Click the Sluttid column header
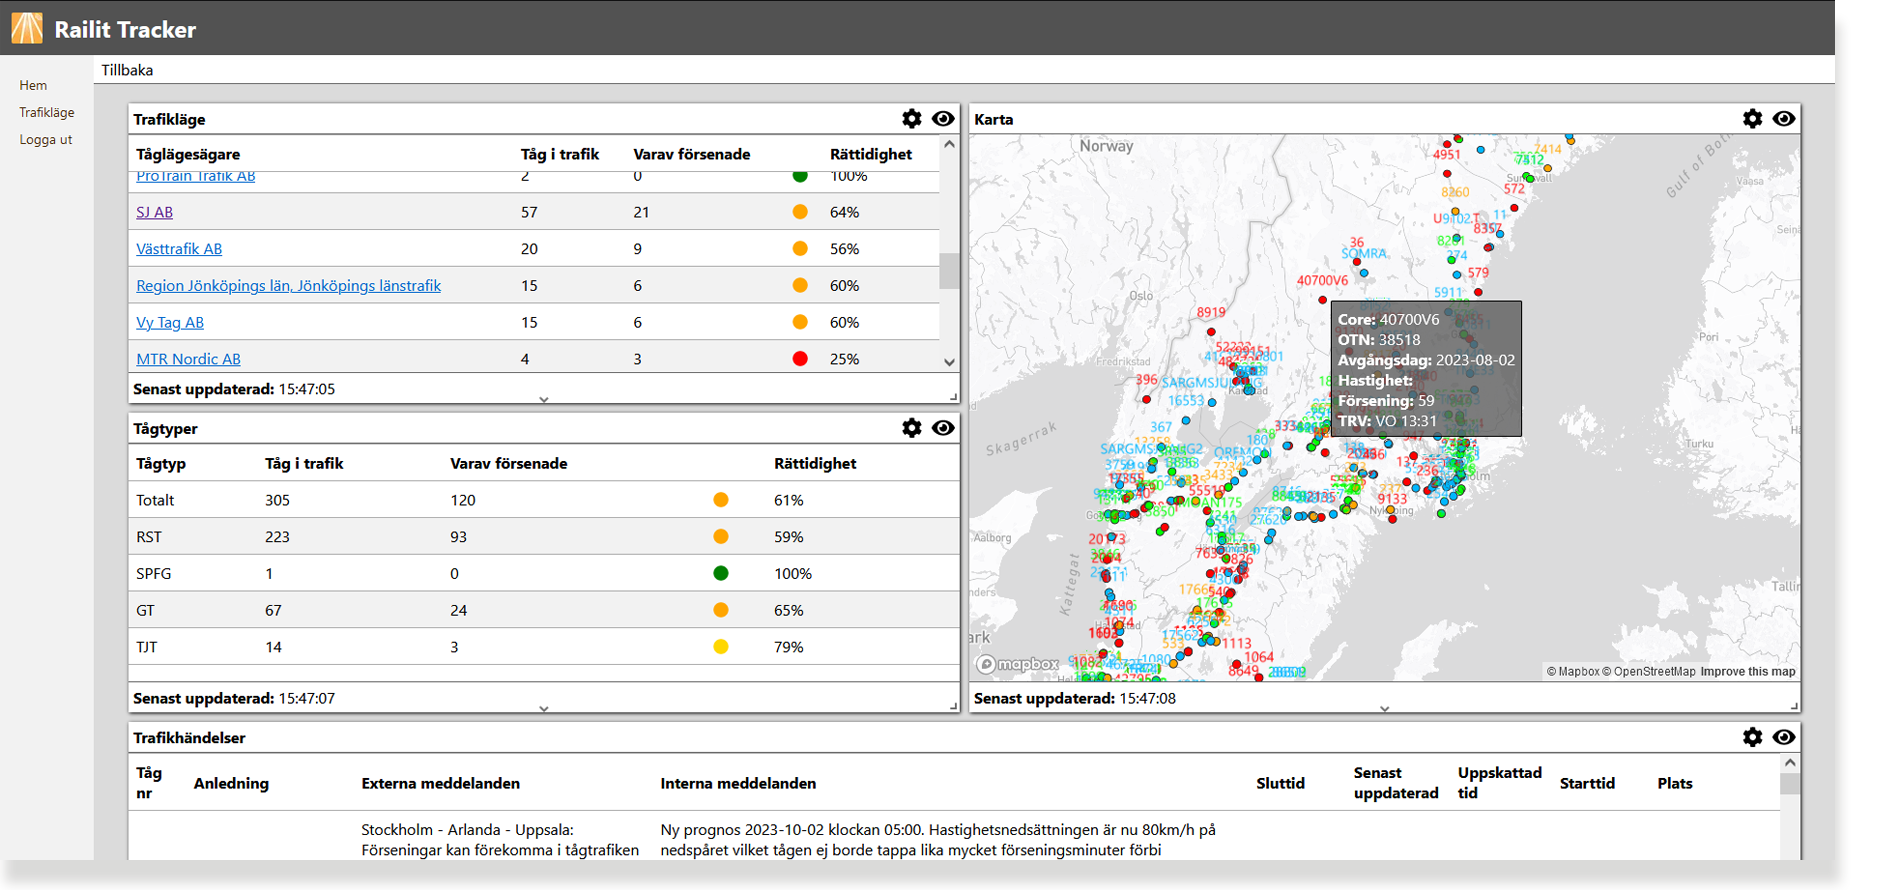This screenshot has width=1899, height=890. [x=1281, y=784]
